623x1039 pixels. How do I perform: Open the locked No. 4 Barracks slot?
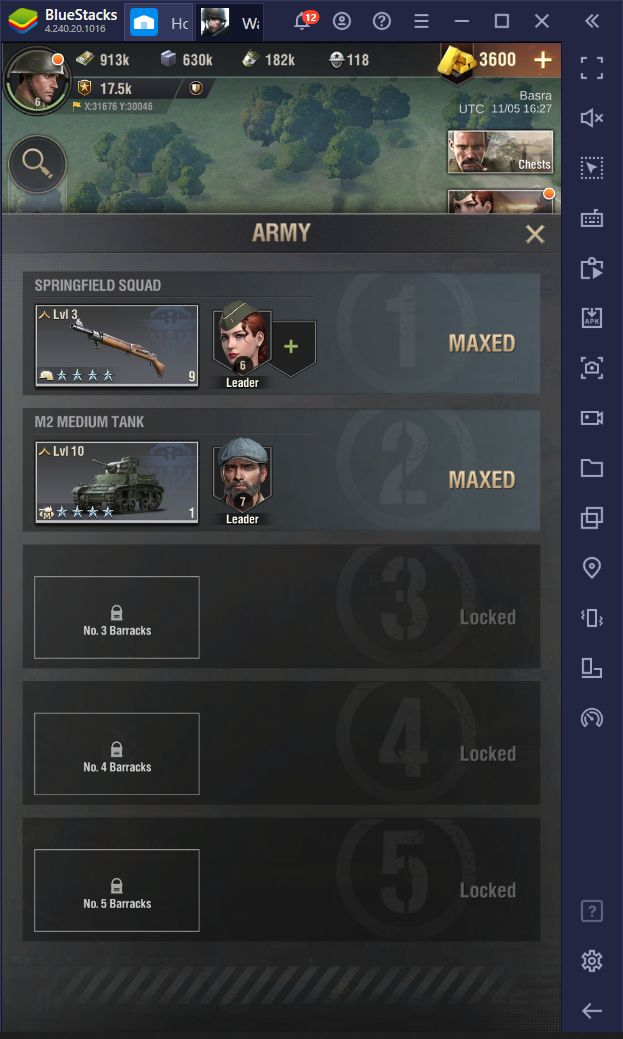[117, 754]
